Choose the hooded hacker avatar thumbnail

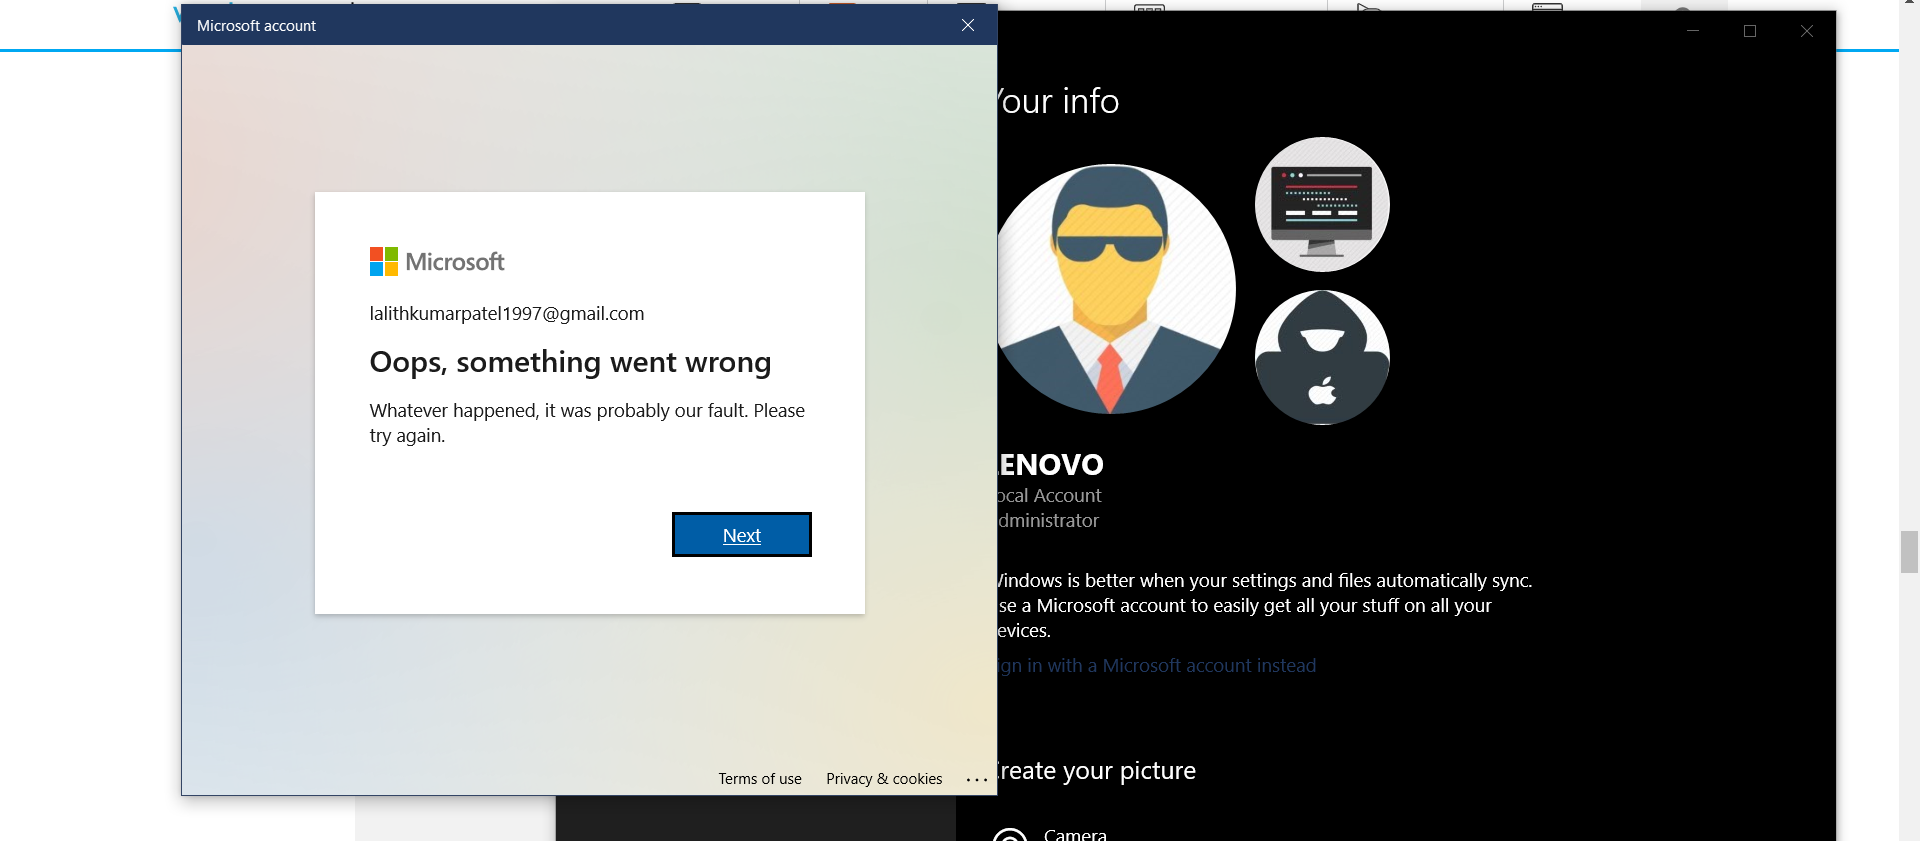click(1322, 357)
